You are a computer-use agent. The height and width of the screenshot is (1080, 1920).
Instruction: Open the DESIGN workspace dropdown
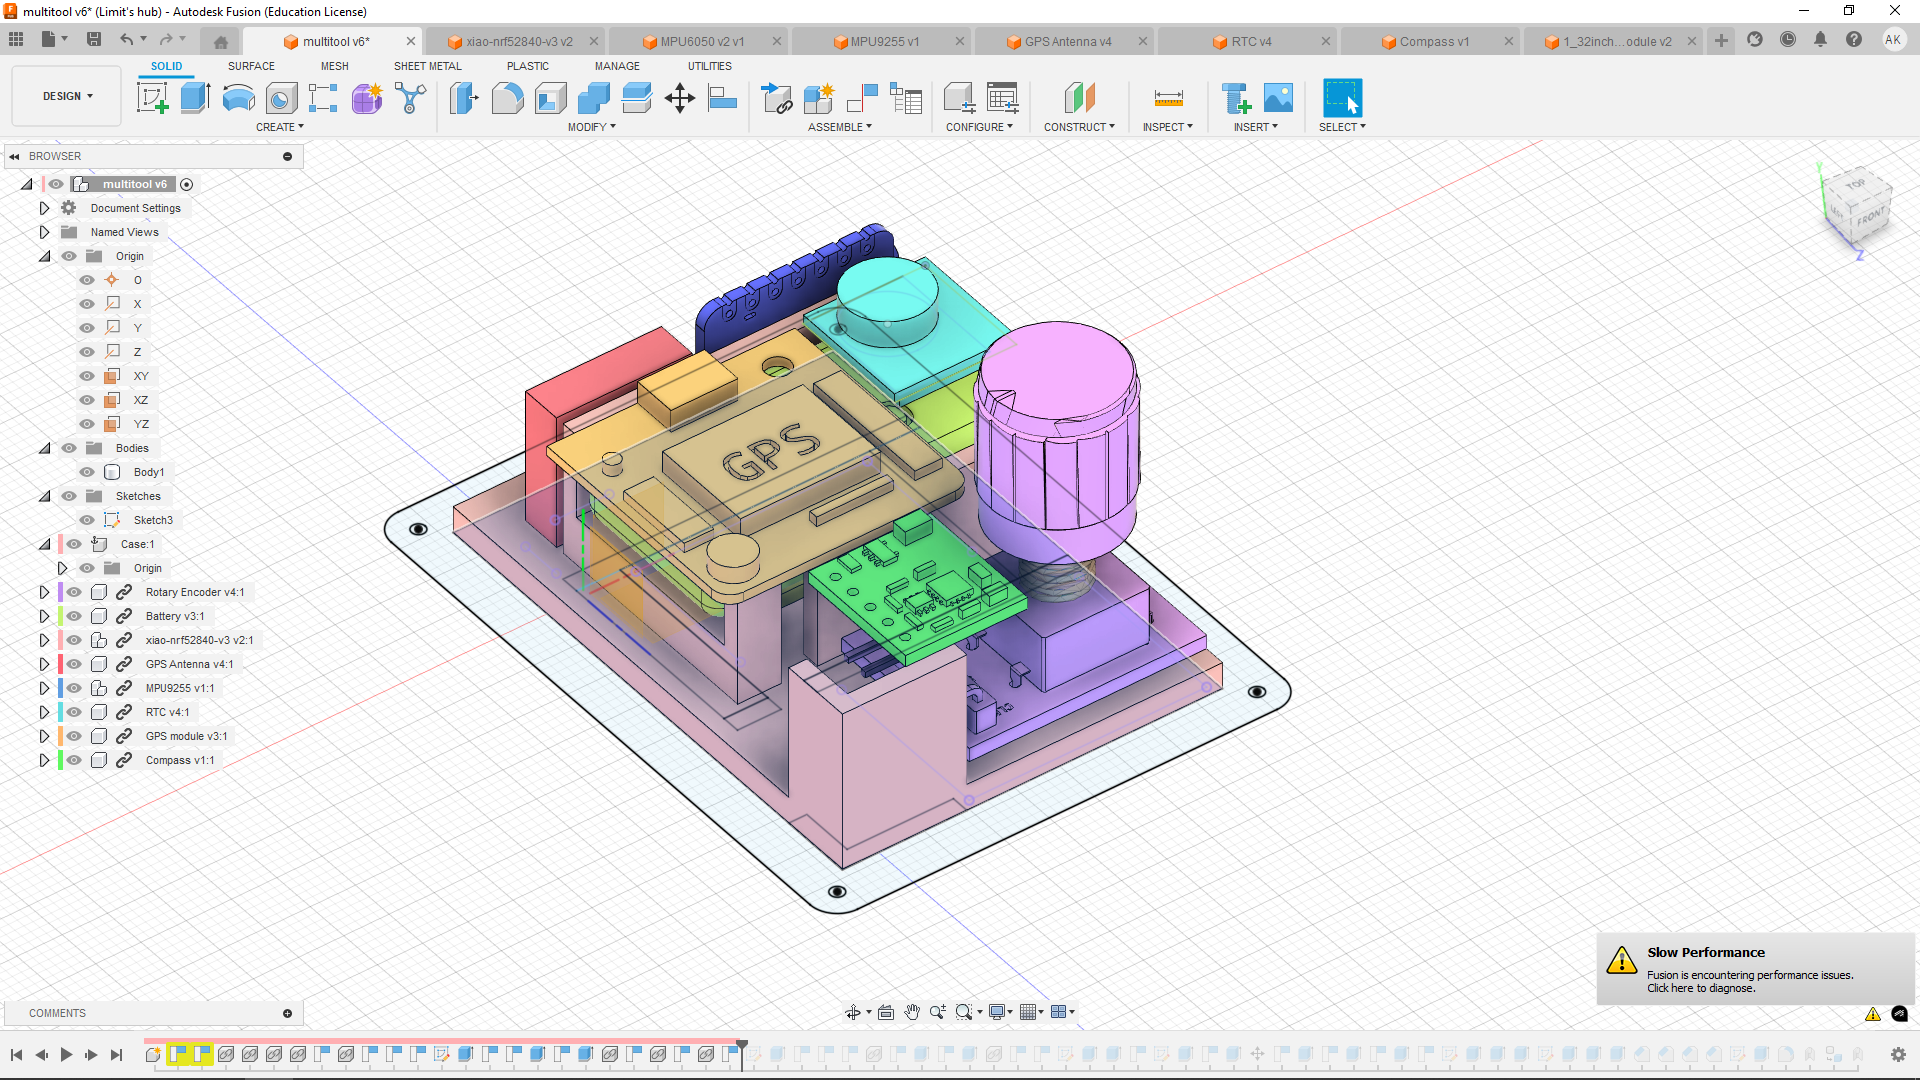point(67,96)
